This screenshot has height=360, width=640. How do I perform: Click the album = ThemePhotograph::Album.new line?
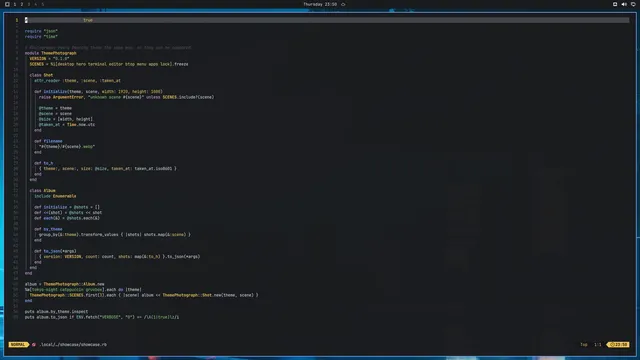point(64,284)
